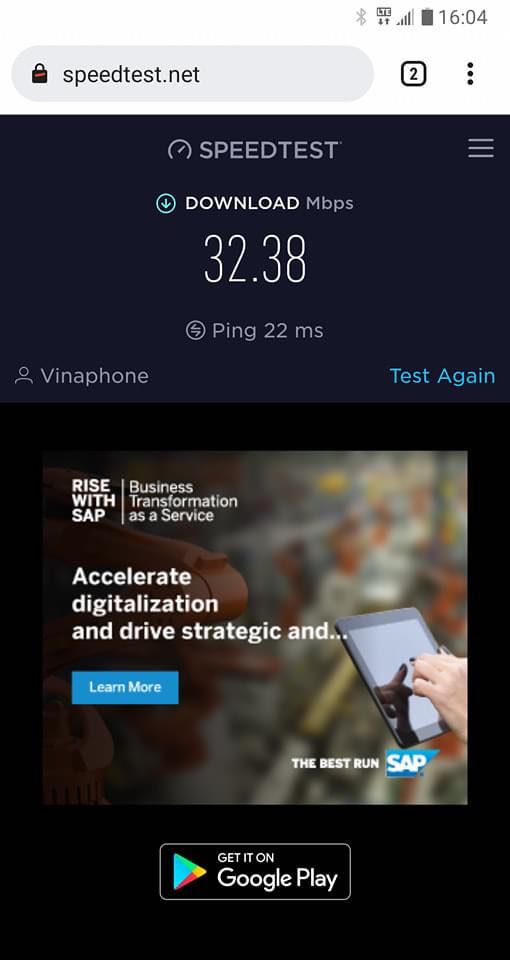
Task: Focus the speedtest.net address bar
Action: [192, 73]
